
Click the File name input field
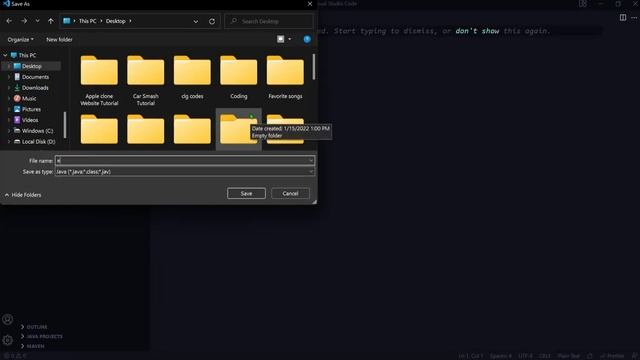pos(182,161)
